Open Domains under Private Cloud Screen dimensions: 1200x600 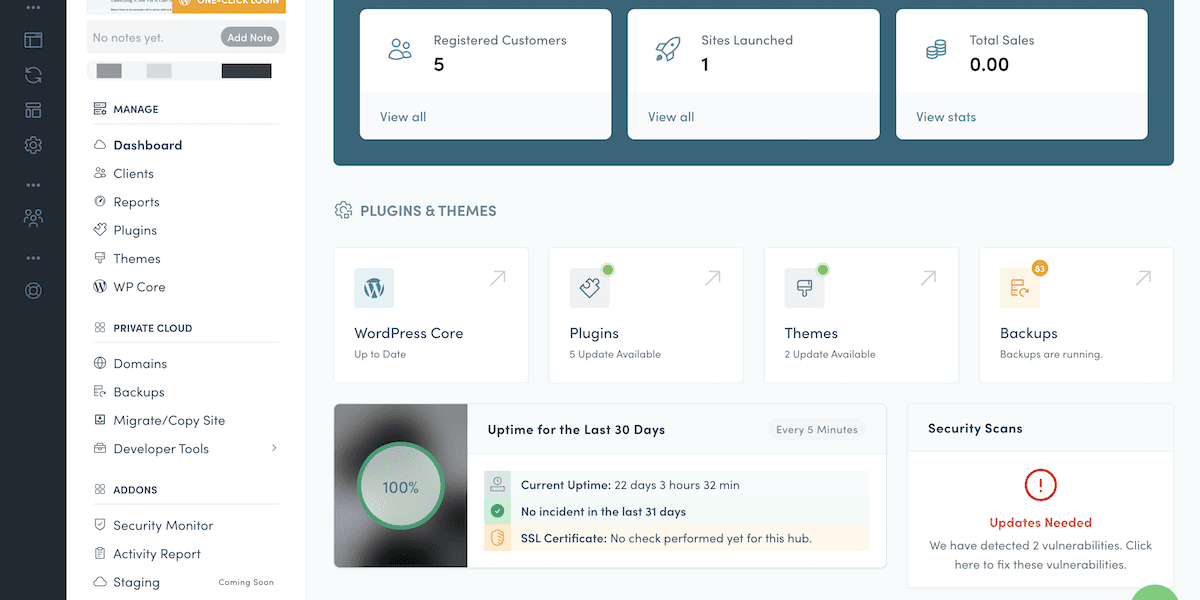click(140, 364)
